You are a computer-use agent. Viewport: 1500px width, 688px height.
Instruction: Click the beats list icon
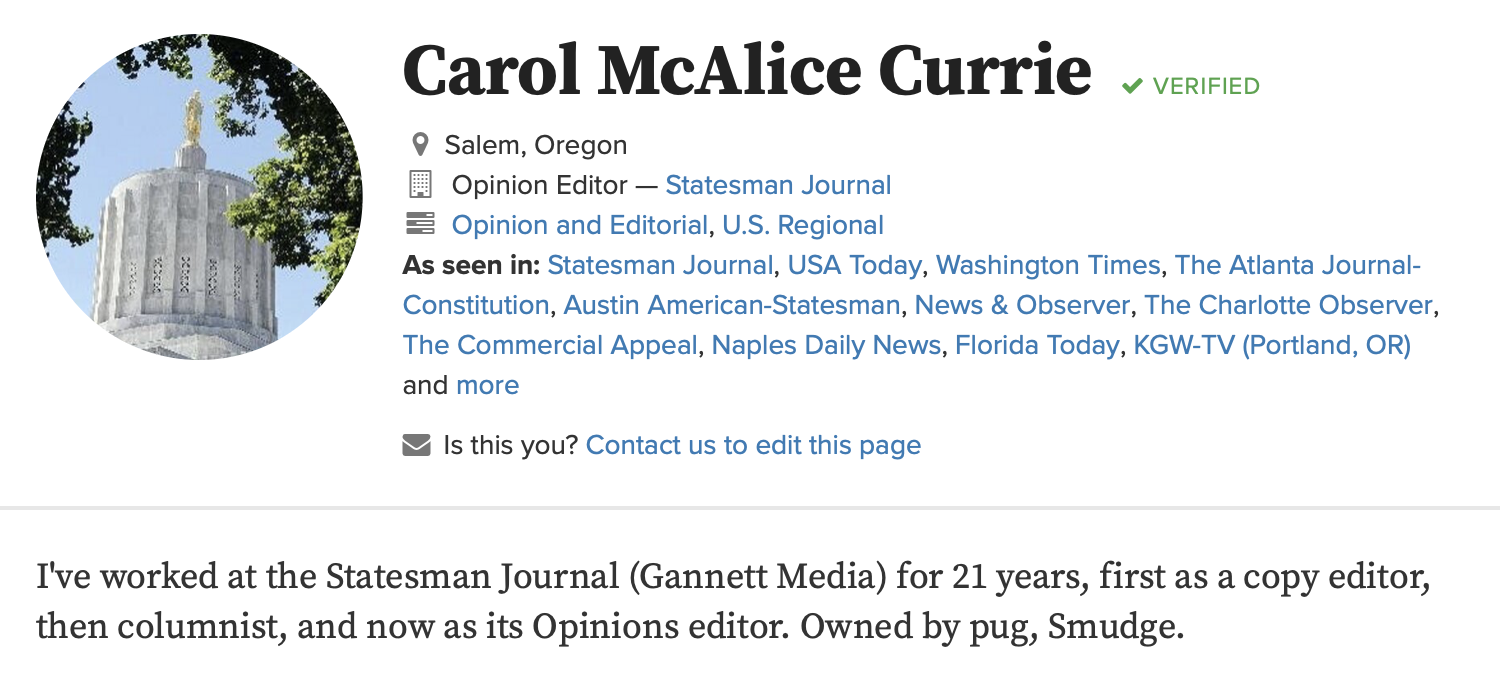click(420, 224)
